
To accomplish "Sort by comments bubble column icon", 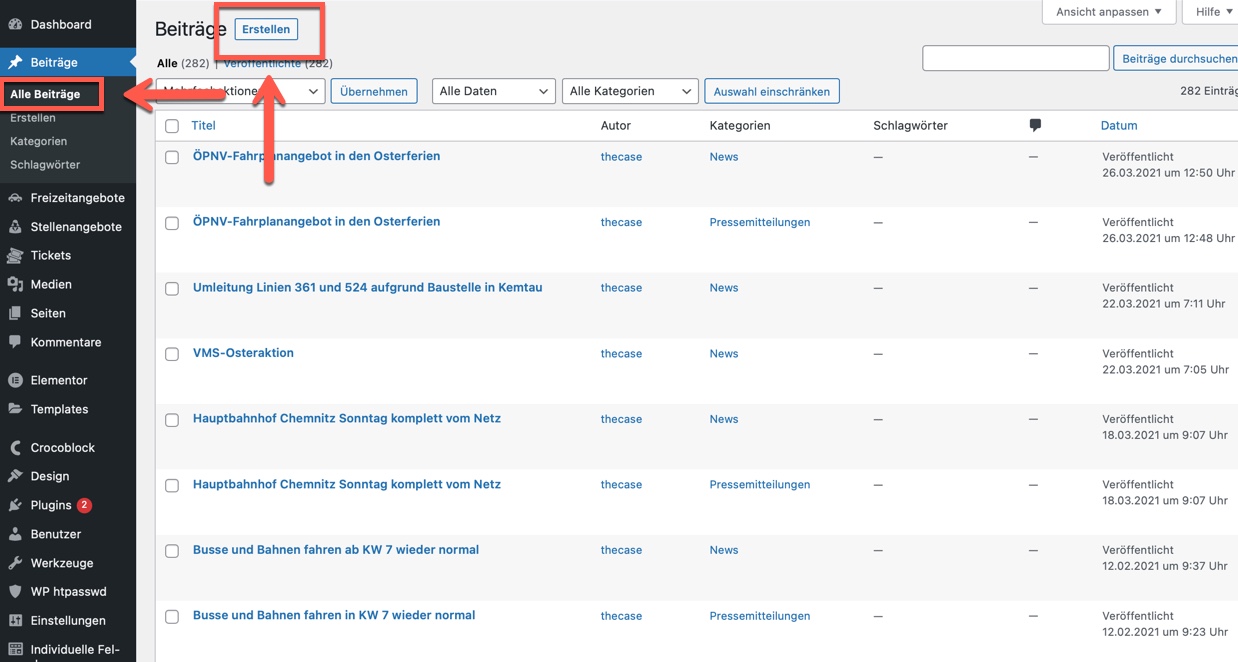I will (x=1035, y=126).
